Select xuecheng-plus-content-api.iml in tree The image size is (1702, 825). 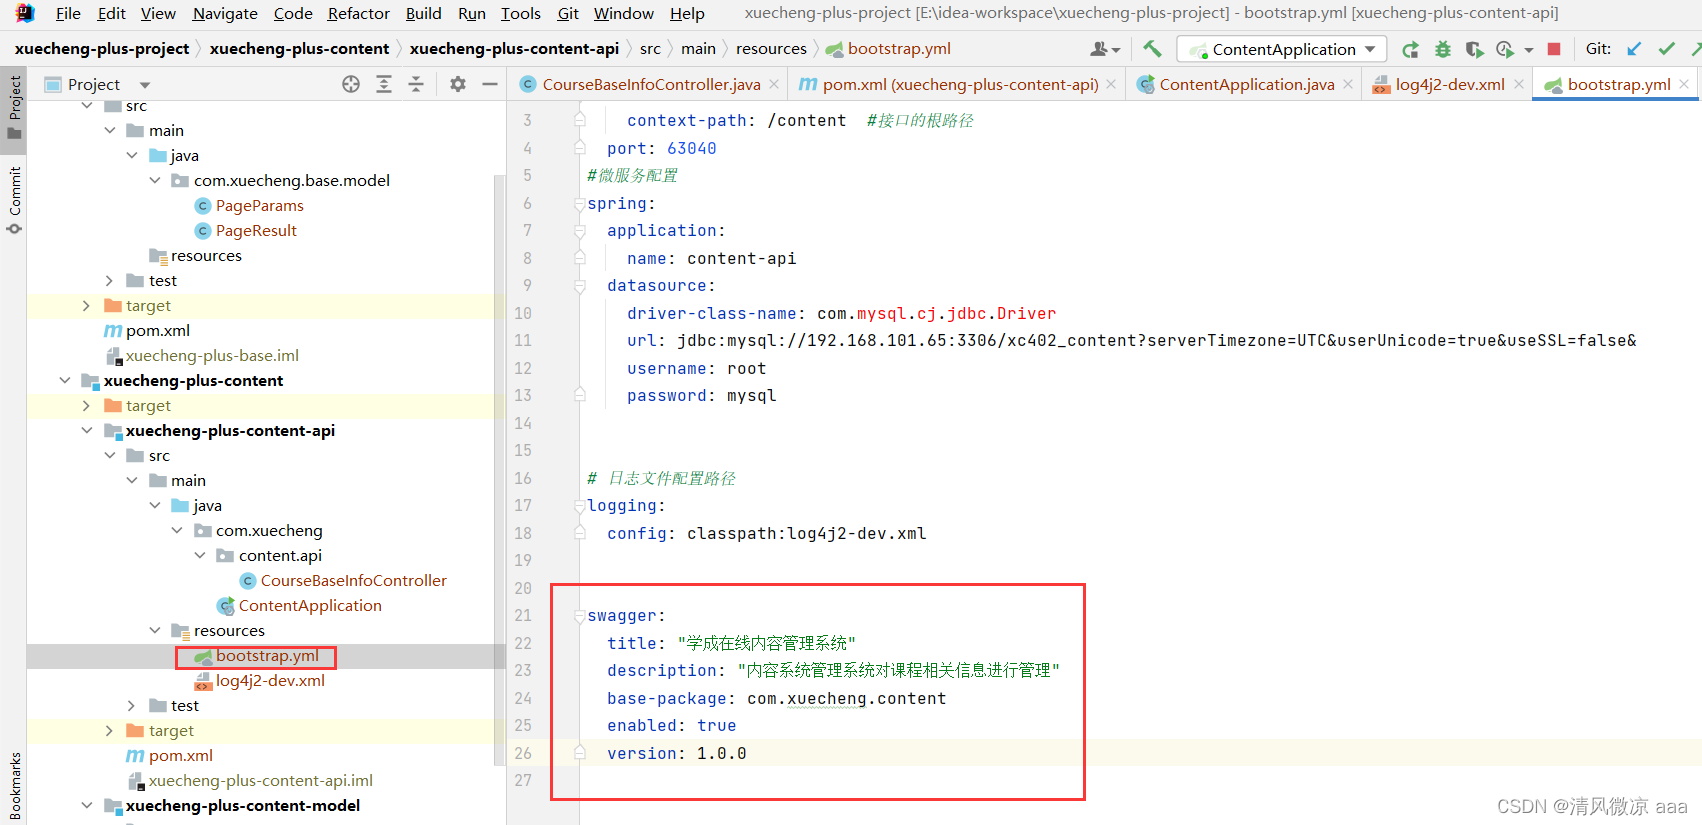260,781
